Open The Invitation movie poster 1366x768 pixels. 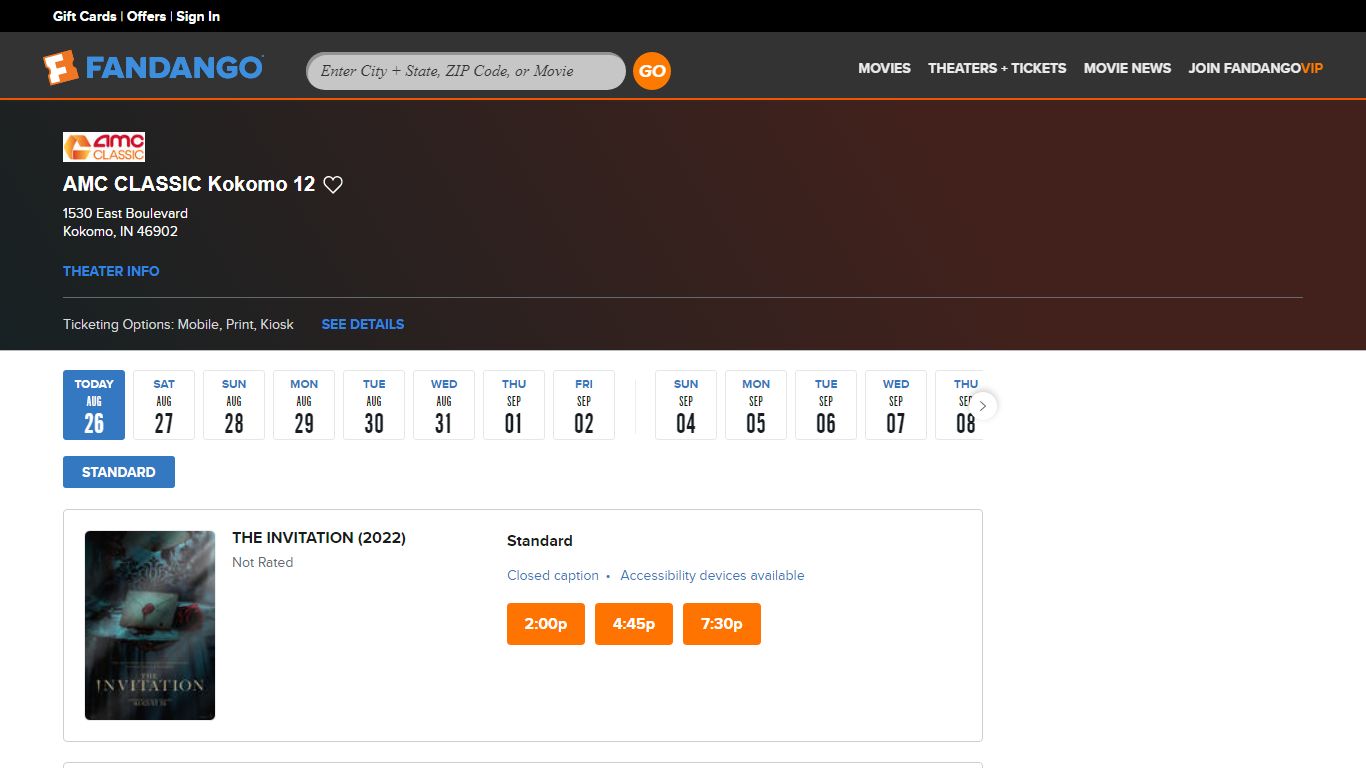click(150, 625)
